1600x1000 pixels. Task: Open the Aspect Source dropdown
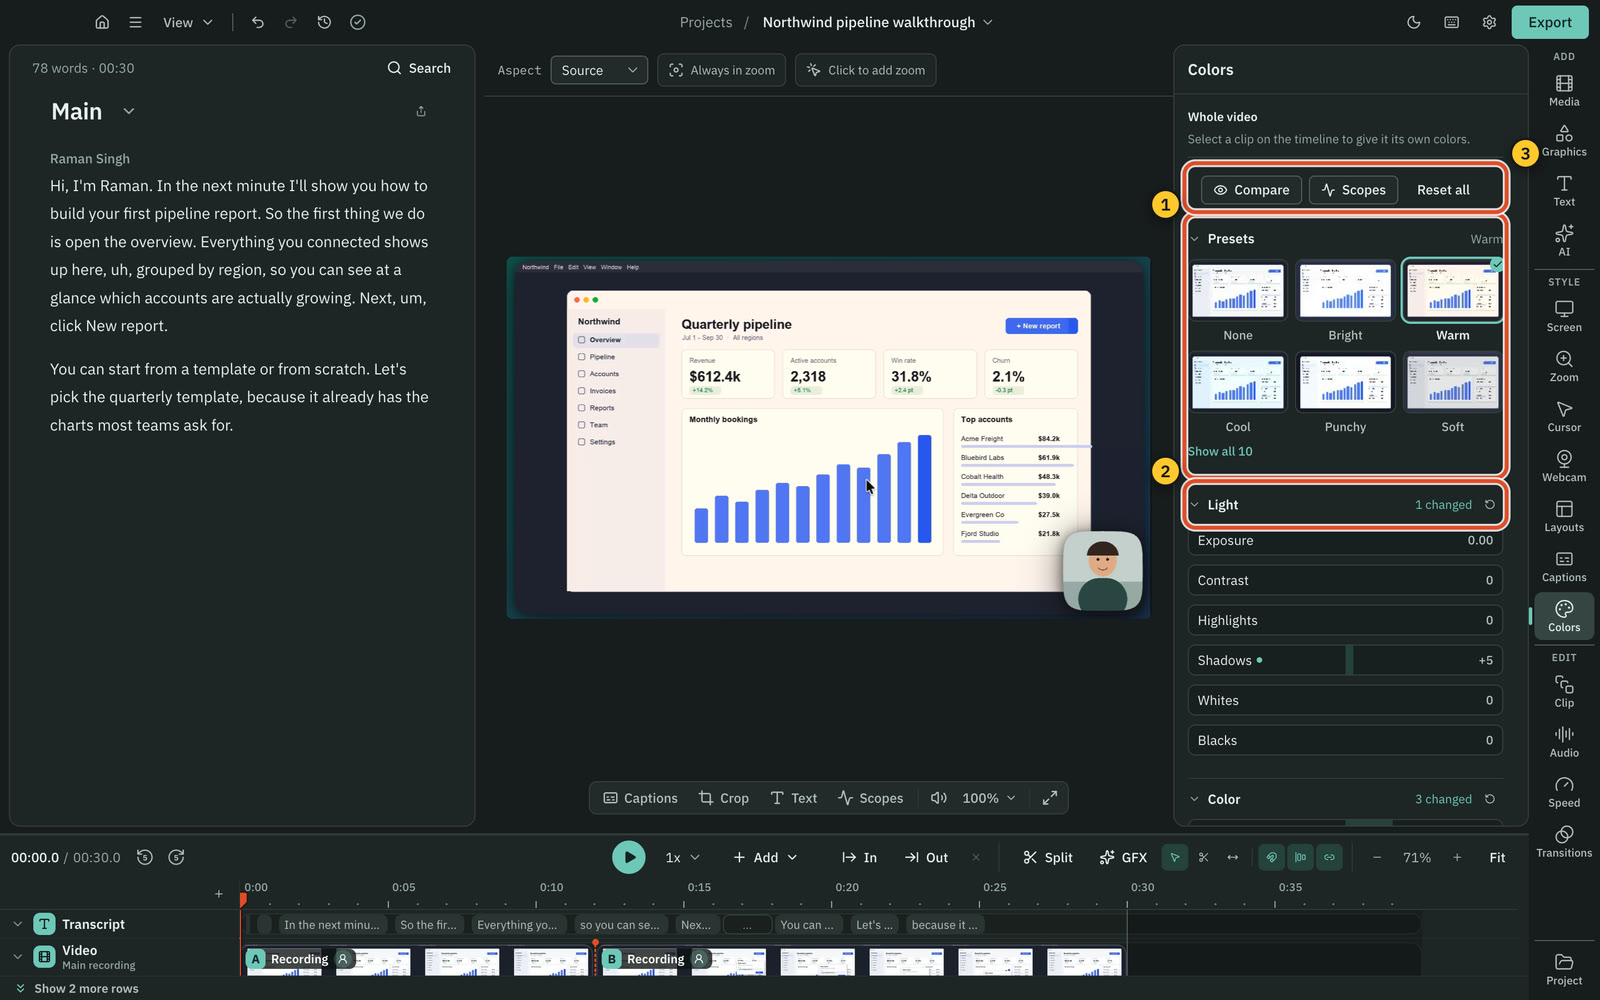599,70
